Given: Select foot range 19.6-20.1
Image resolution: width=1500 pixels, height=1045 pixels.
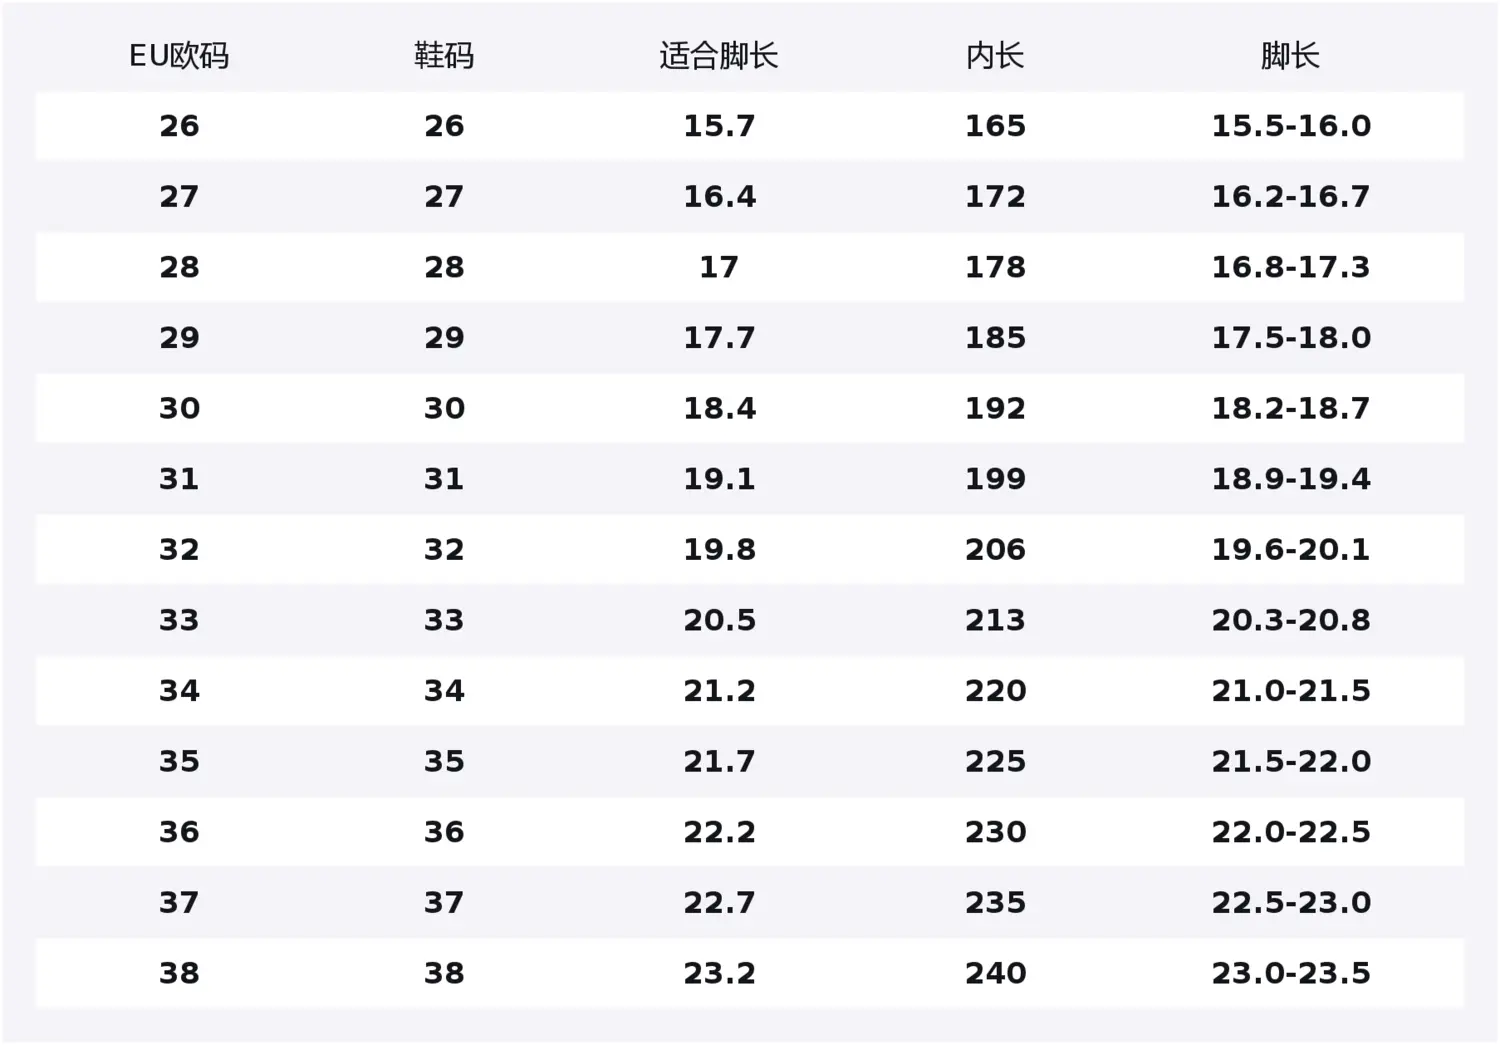Looking at the screenshot, I should 1291,549.
